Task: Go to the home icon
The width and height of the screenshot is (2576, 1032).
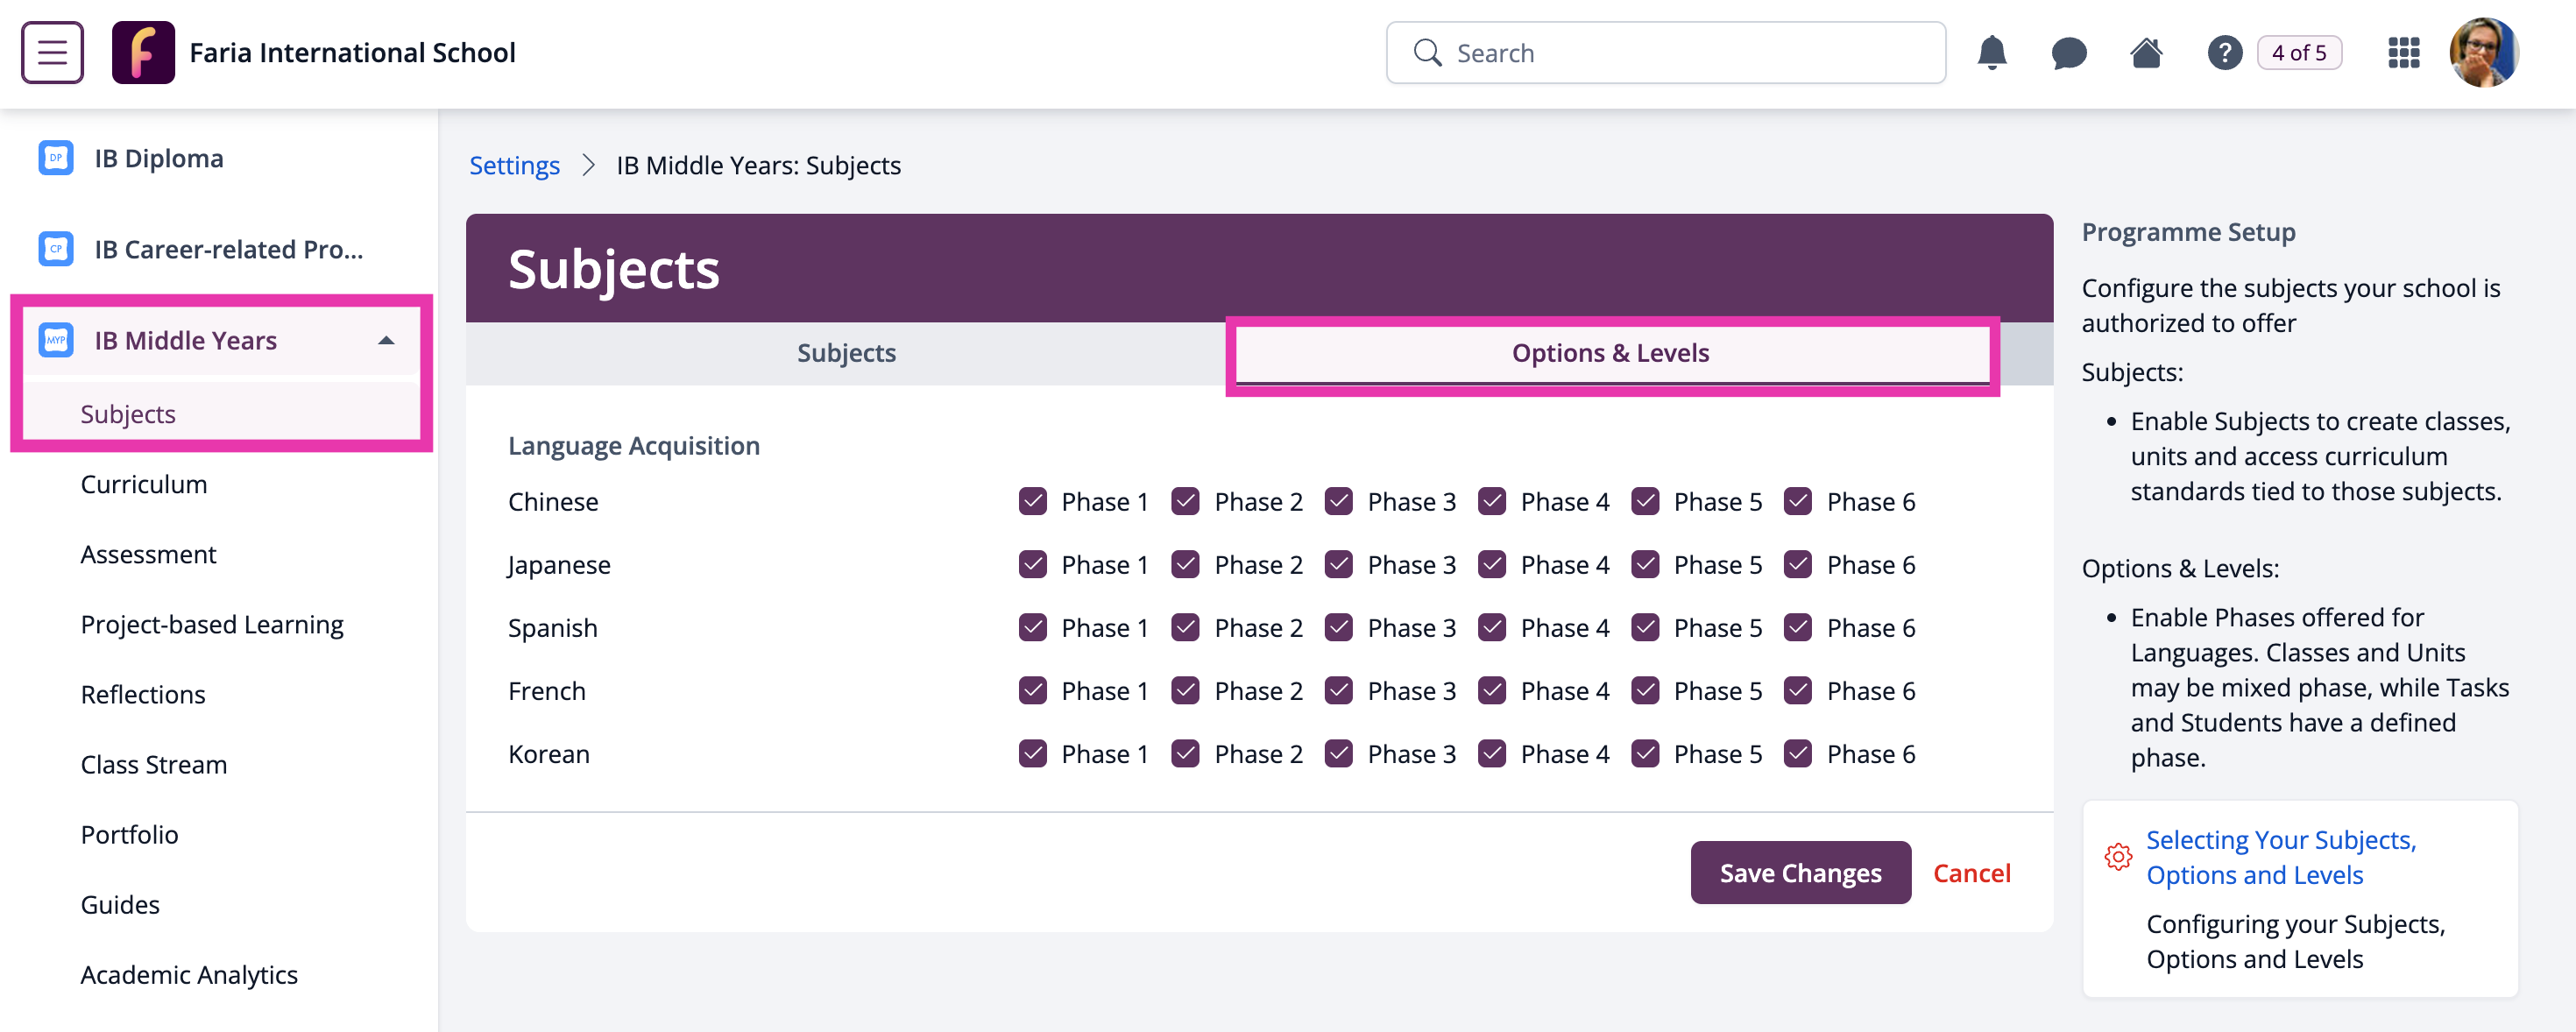Action: pyautogui.click(x=2146, y=52)
